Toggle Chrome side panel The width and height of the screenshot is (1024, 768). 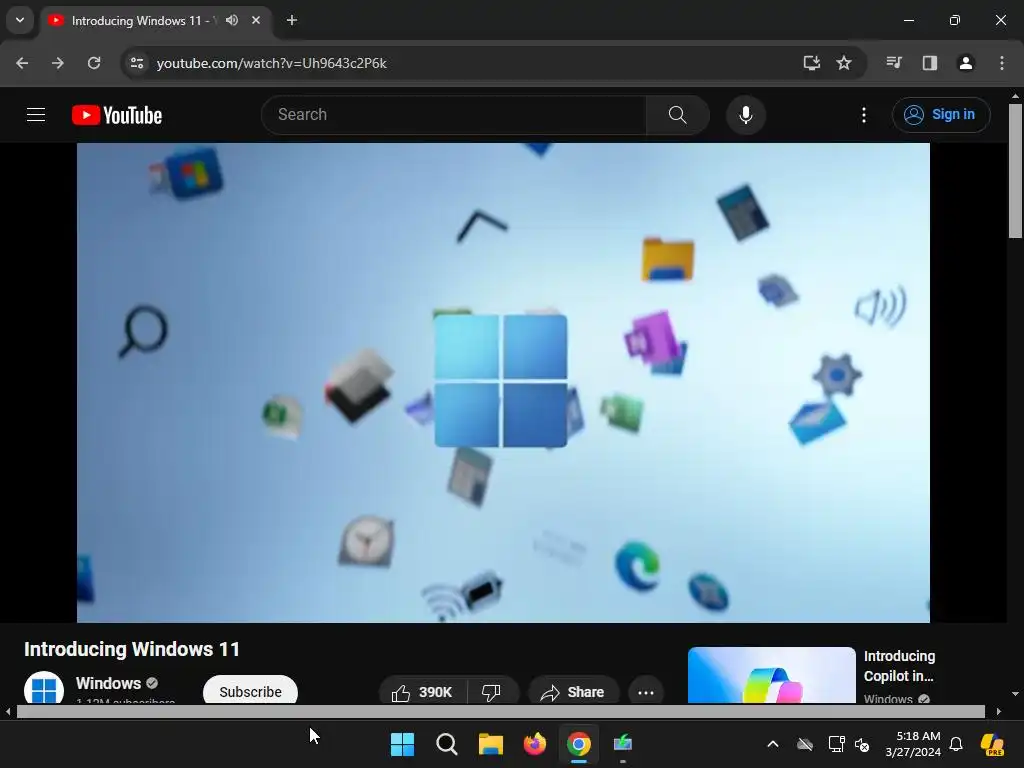pos(929,63)
